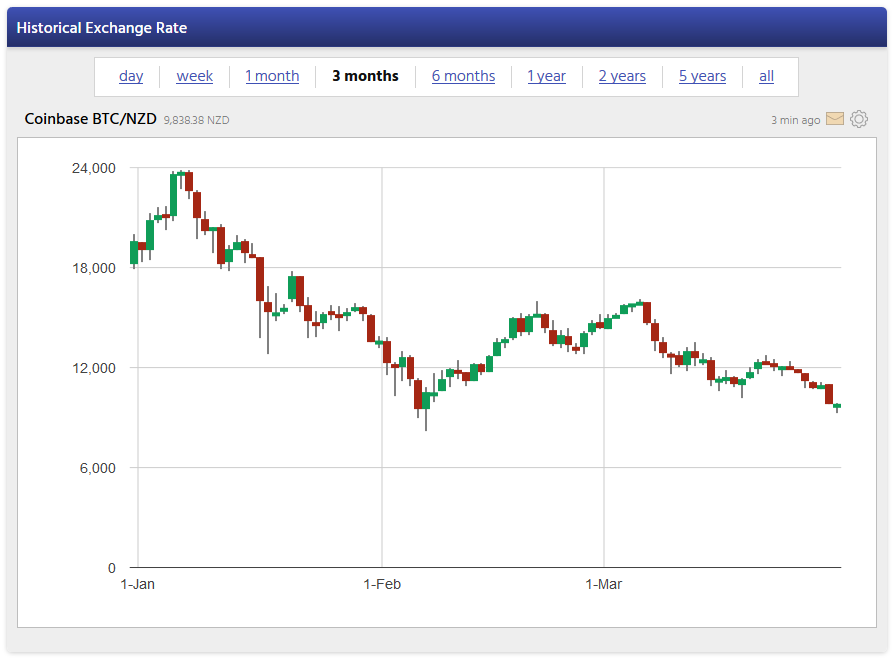View the 5 years chart
This screenshot has width=894, height=659.
coord(702,76)
